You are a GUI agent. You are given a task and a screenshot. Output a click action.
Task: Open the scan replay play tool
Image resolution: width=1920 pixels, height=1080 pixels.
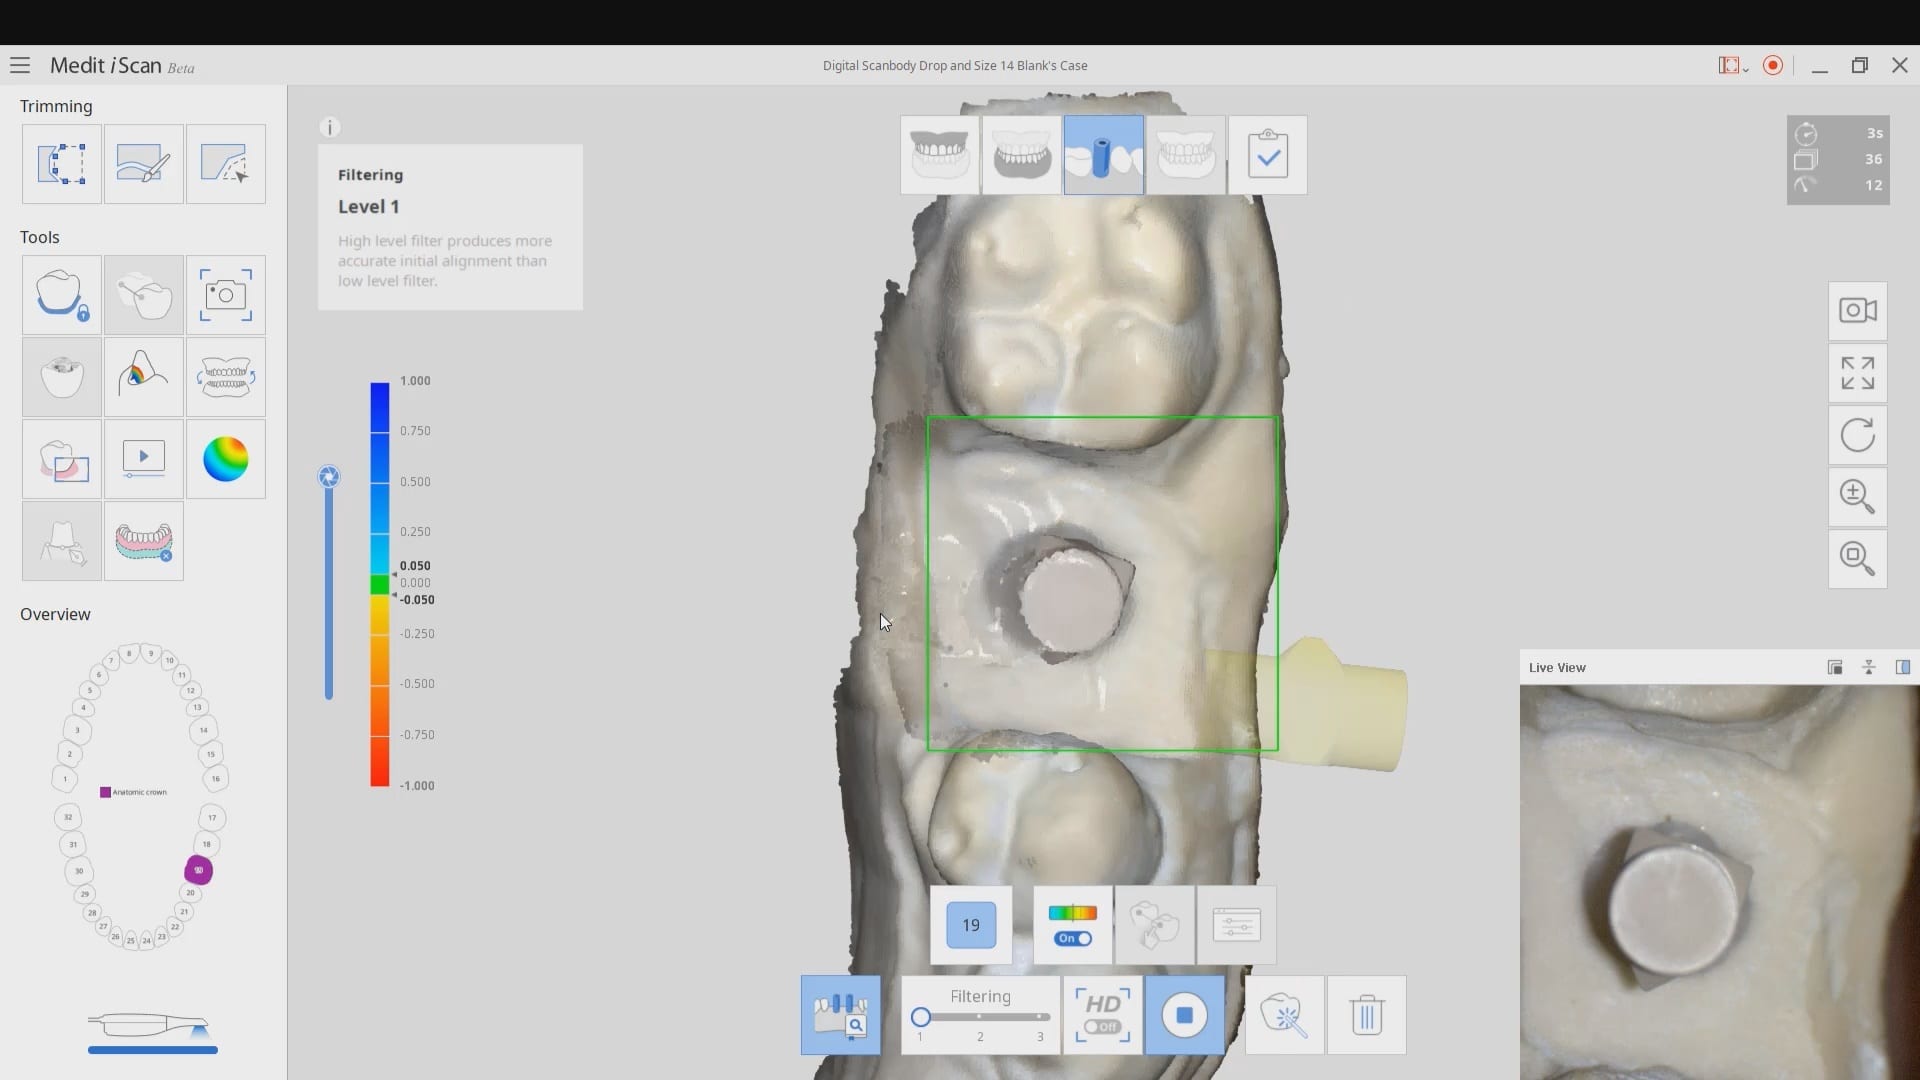144,459
